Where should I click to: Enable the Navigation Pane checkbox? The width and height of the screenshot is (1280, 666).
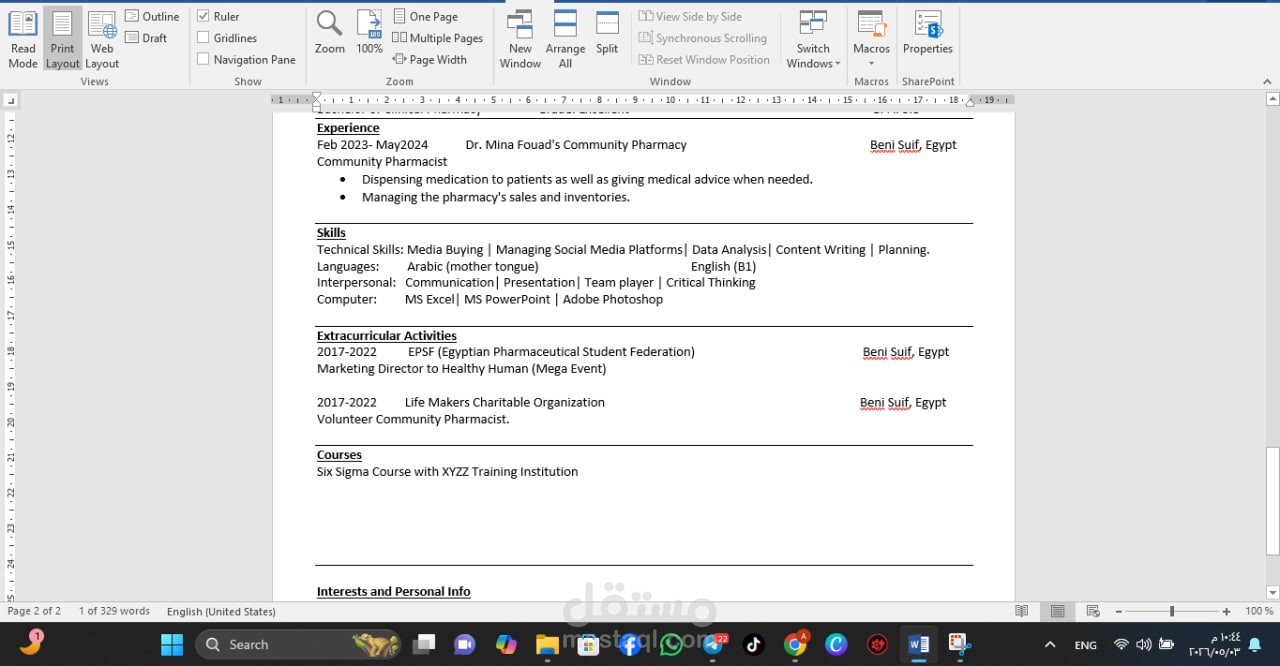pyautogui.click(x=203, y=59)
